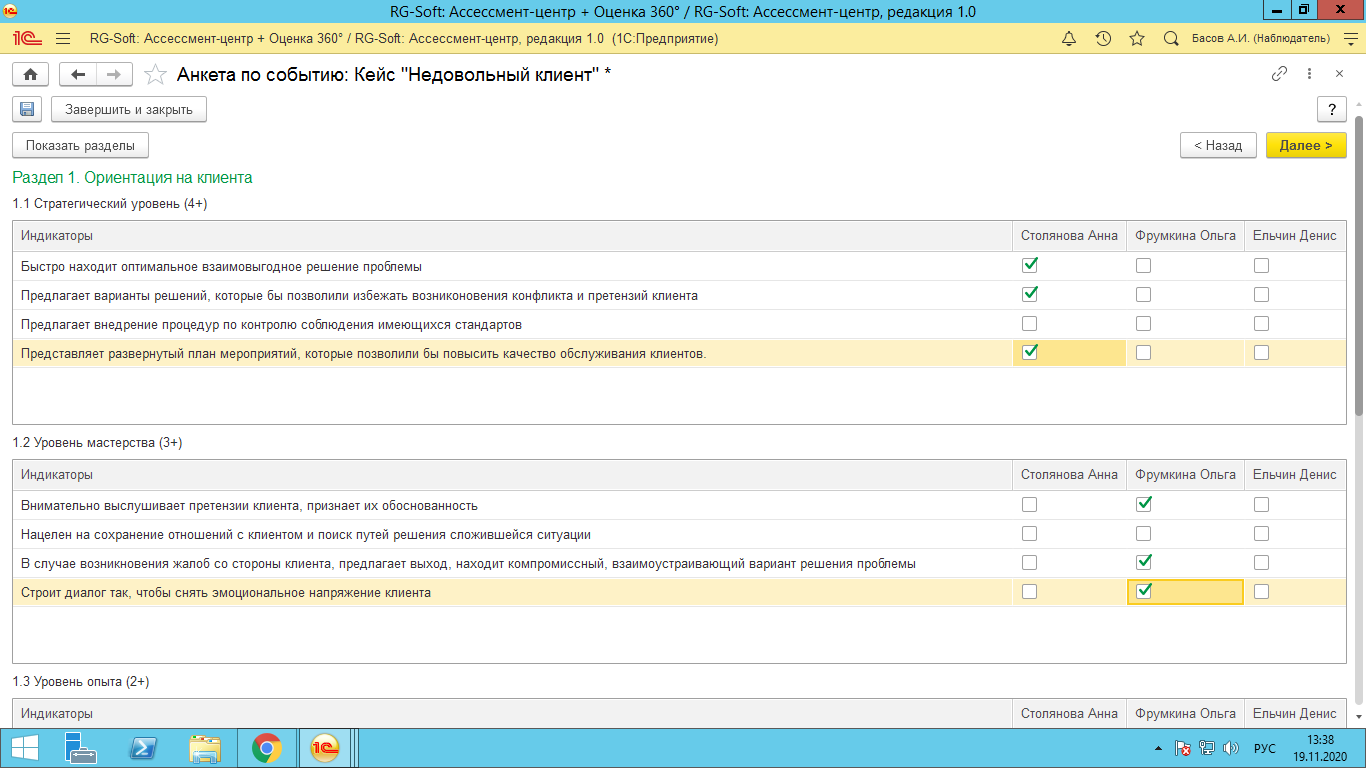This screenshot has height=768, width=1366.
Task: Check Ельчин Денис for "В случае возникновения жалоб" row
Action: tap(1261, 562)
